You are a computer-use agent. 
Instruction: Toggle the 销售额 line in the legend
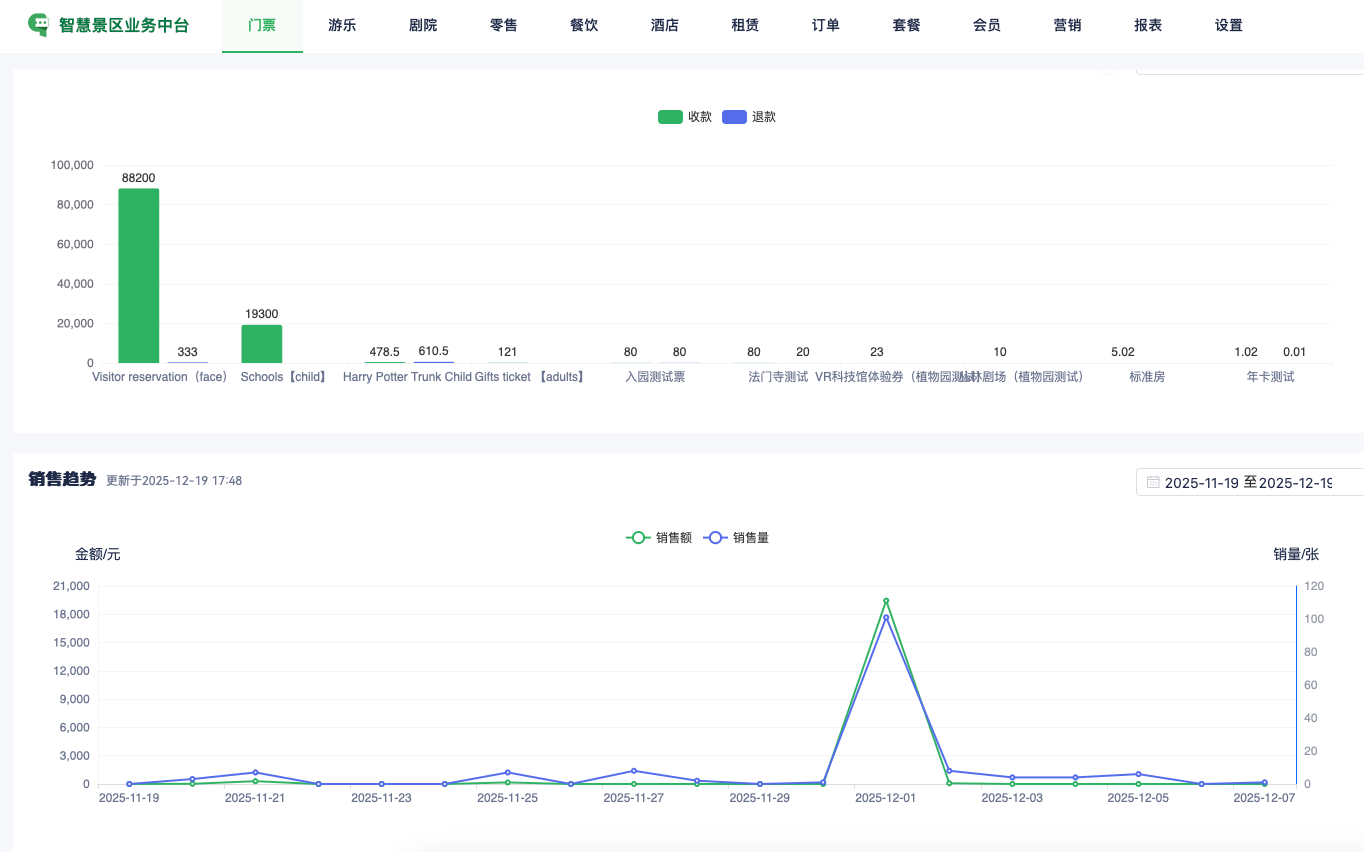click(x=659, y=538)
